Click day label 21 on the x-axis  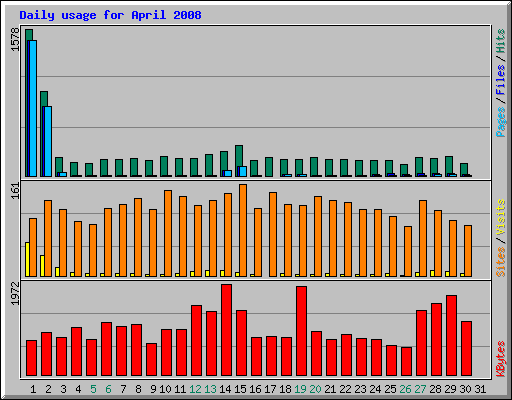tap(330, 389)
